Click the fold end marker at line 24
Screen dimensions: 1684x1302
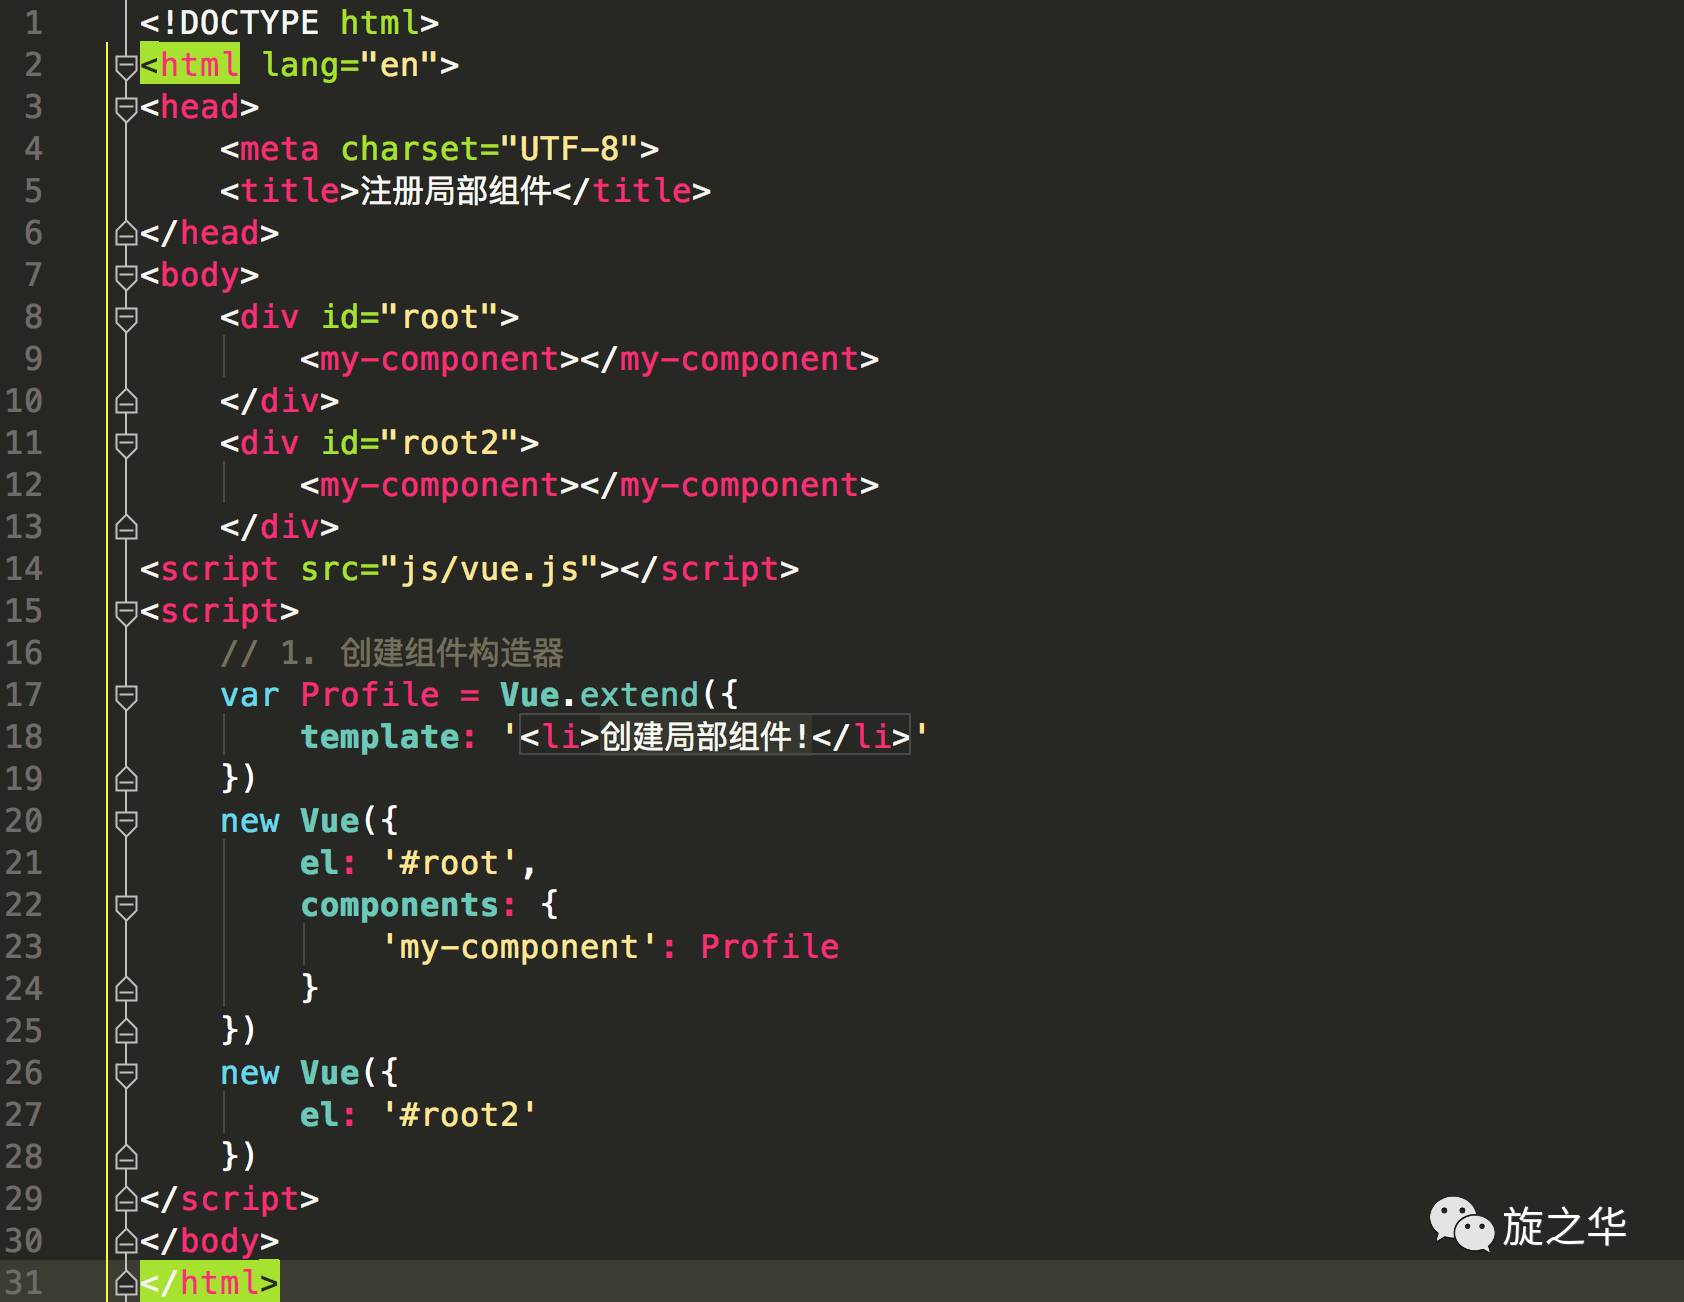[x=126, y=989]
